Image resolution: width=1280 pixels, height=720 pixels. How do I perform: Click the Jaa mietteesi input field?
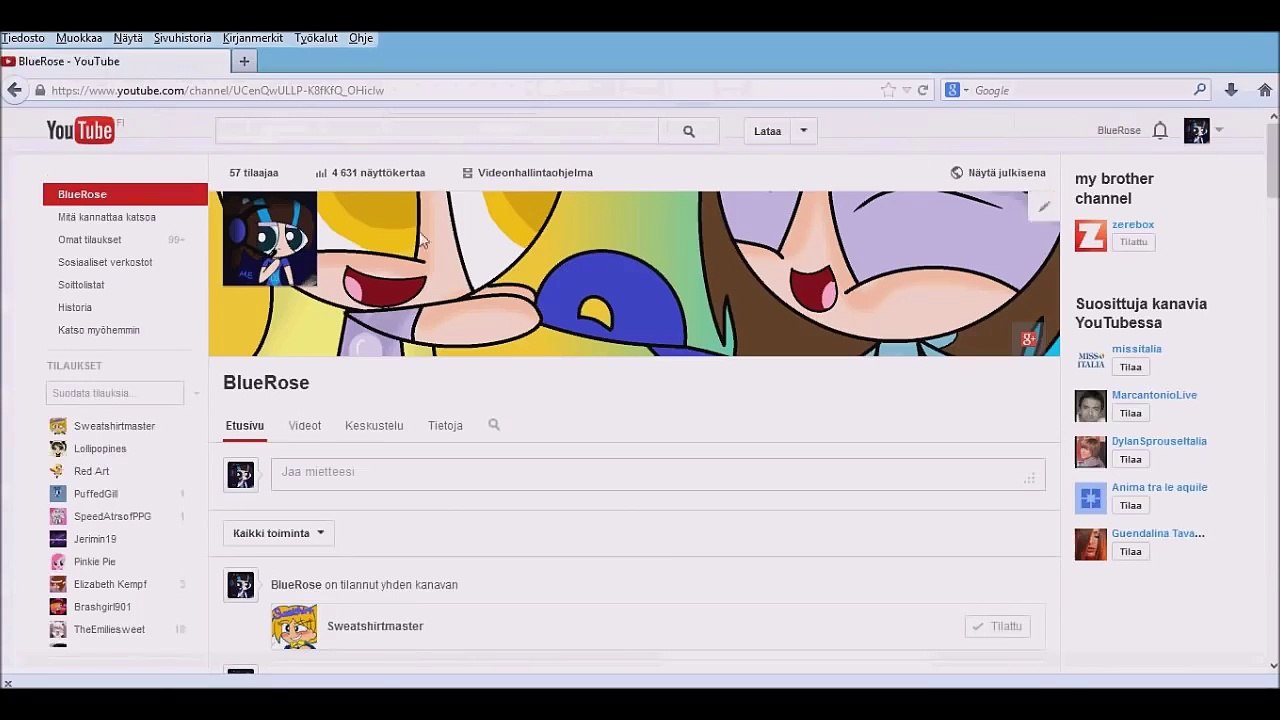point(658,474)
